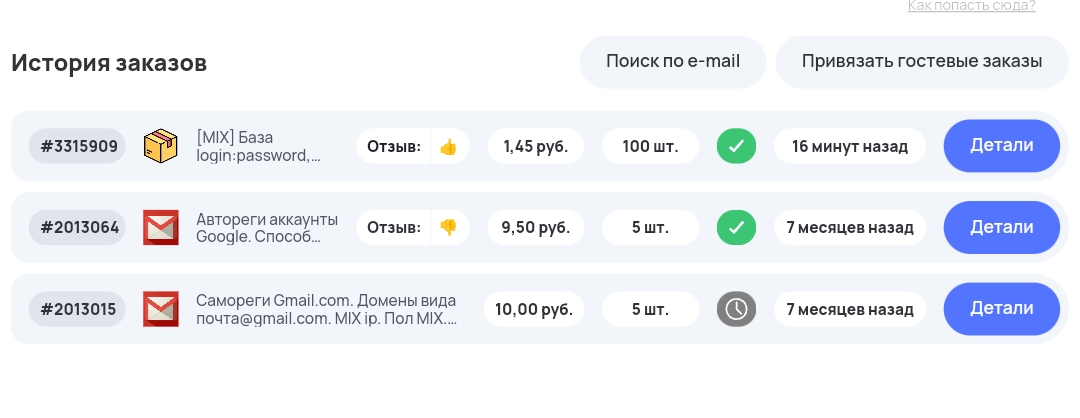Click the green checkmark status for order #2013064
Screen dimensions: 1080x418
736,228
